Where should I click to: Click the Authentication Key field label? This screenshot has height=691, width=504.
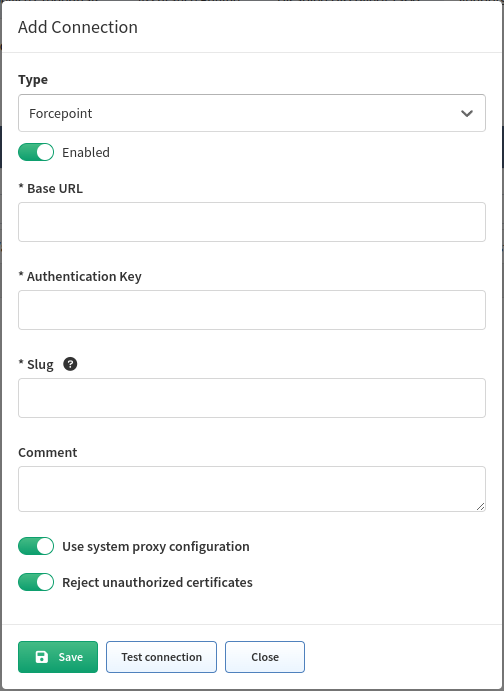point(80,276)
